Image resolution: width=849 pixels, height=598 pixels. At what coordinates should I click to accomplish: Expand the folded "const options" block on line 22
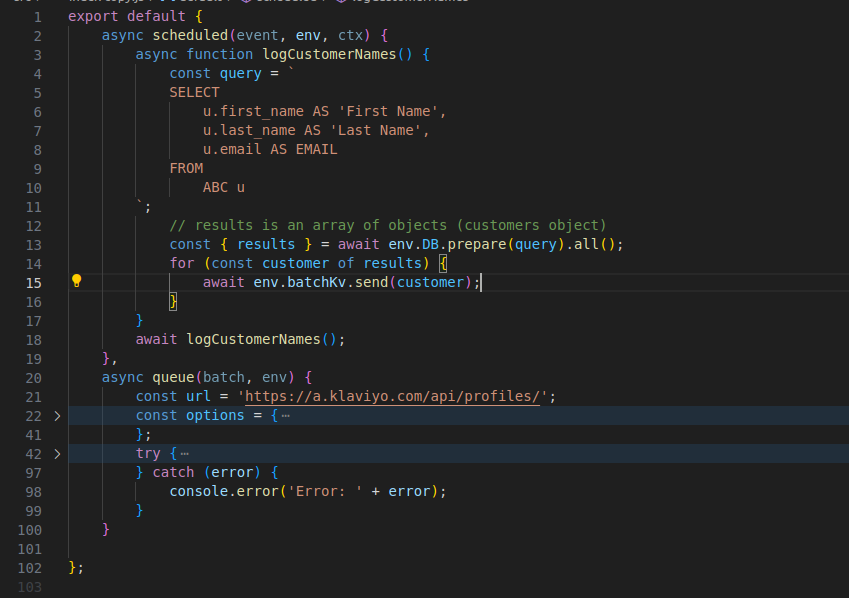[57, 415]
